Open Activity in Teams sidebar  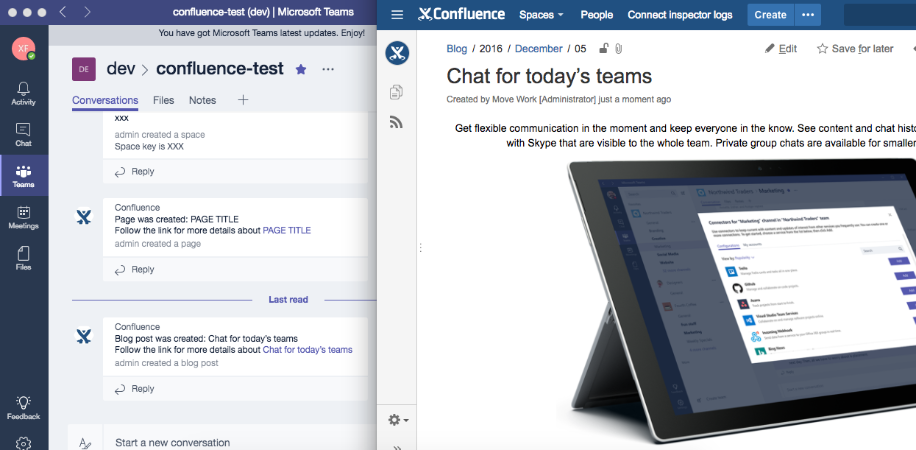coord(23,94)
